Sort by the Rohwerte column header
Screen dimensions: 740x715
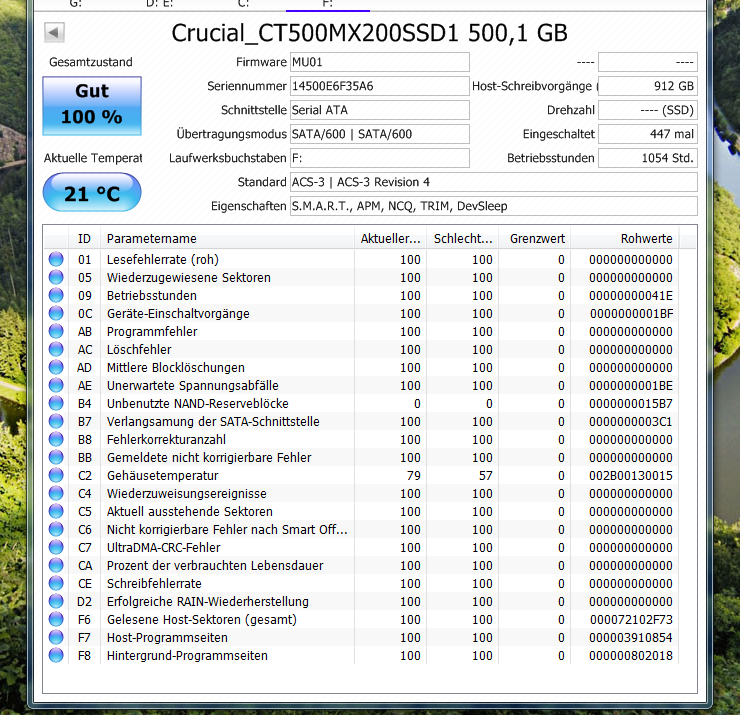click(625, 239)
